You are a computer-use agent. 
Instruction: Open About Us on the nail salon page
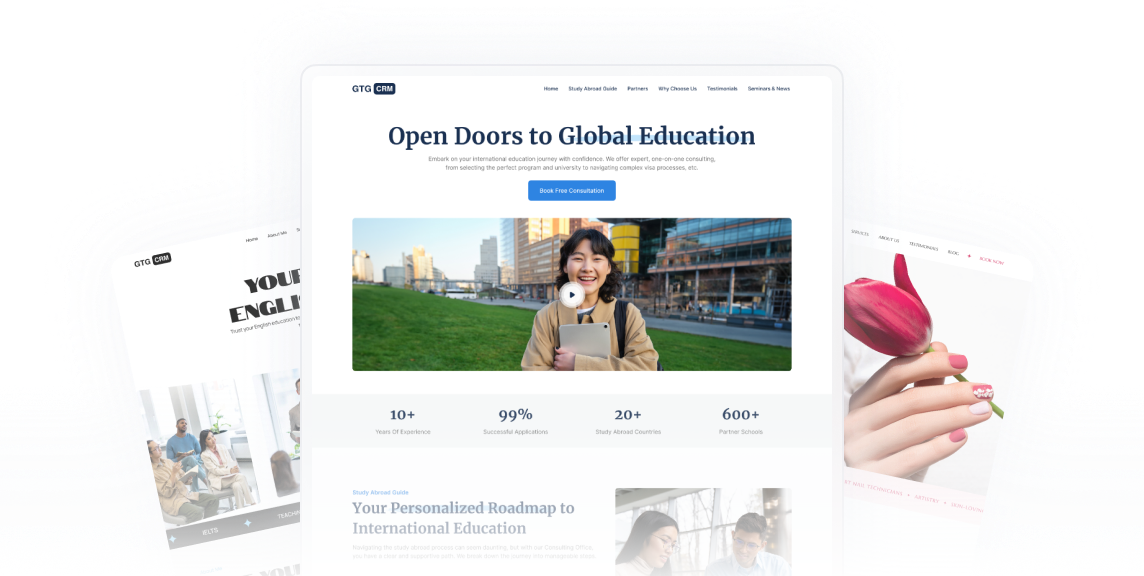888,239
